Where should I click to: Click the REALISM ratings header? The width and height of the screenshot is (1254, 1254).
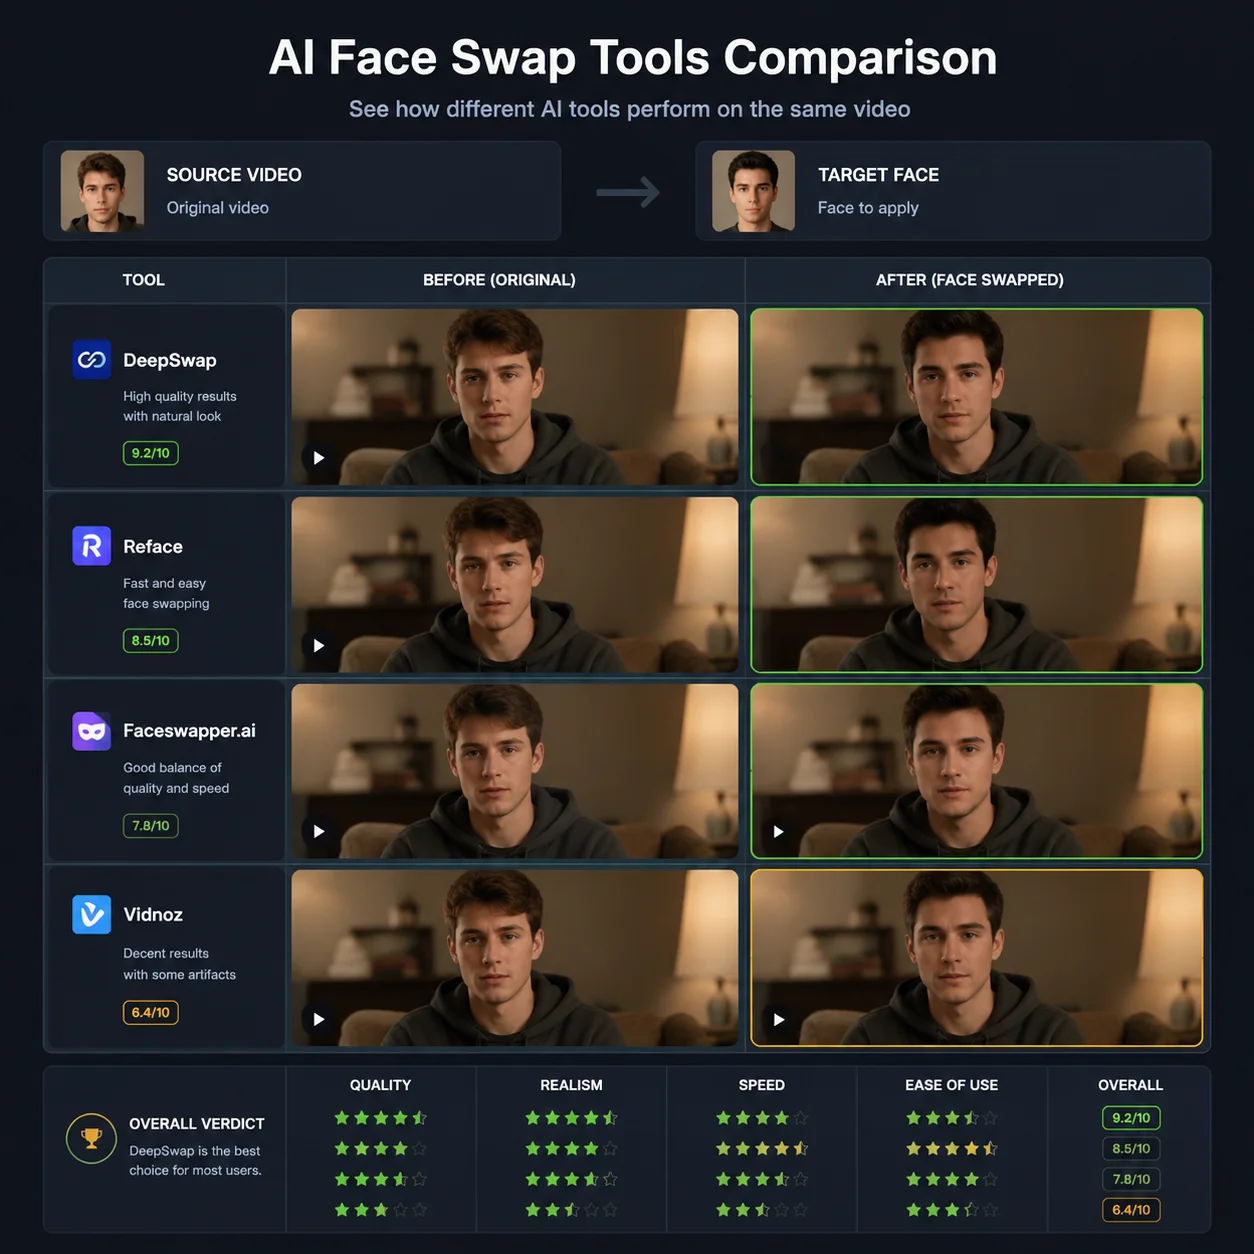tap(571, 1085)
